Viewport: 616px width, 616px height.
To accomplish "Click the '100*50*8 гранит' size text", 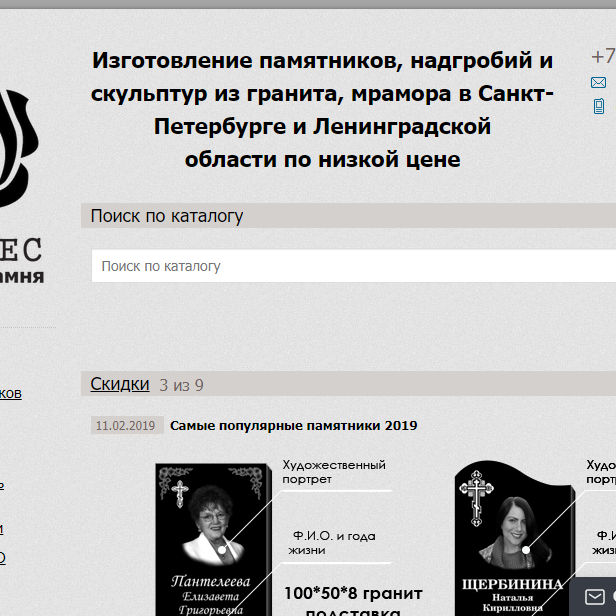I will [x=353, y=594].
